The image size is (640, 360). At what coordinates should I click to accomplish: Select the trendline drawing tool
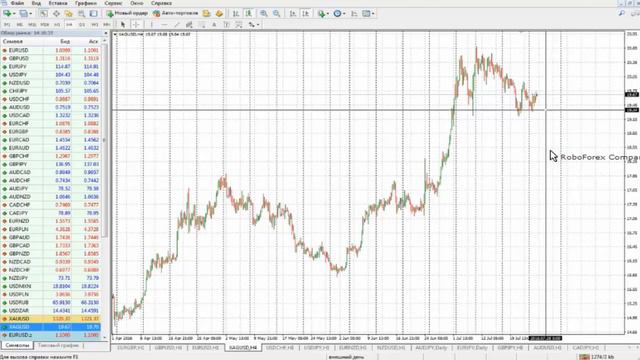(x=177, y=24)
